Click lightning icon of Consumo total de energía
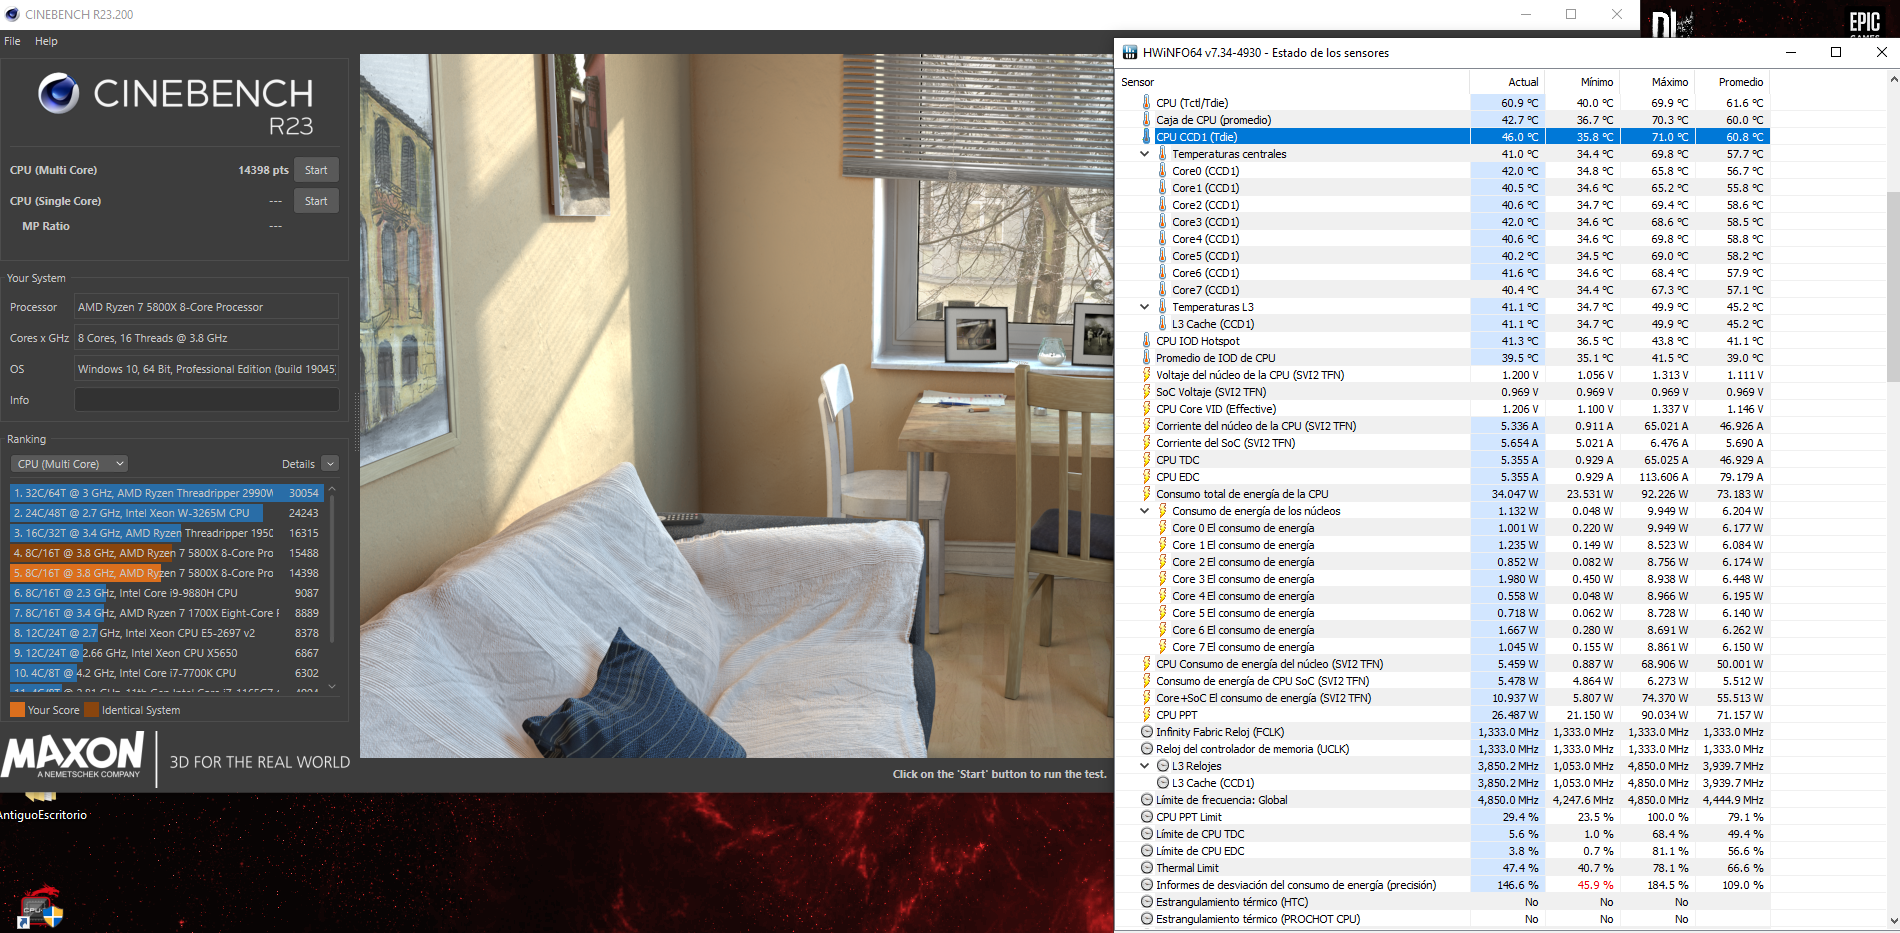This screenshot has width=1900, height=933. (x=1147, y=494)
